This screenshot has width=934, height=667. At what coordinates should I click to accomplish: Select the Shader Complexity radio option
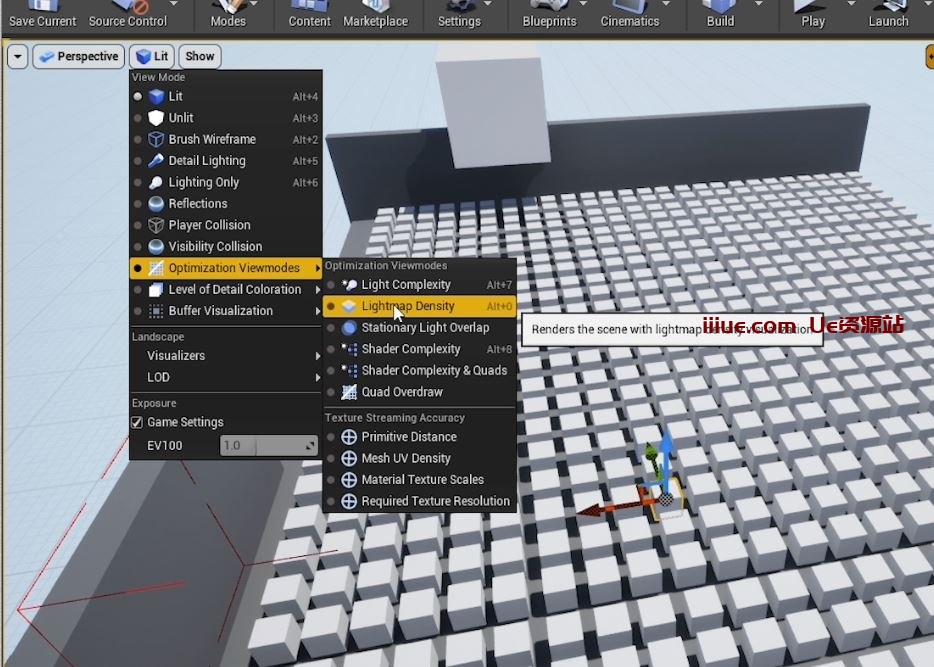(331, 349)
